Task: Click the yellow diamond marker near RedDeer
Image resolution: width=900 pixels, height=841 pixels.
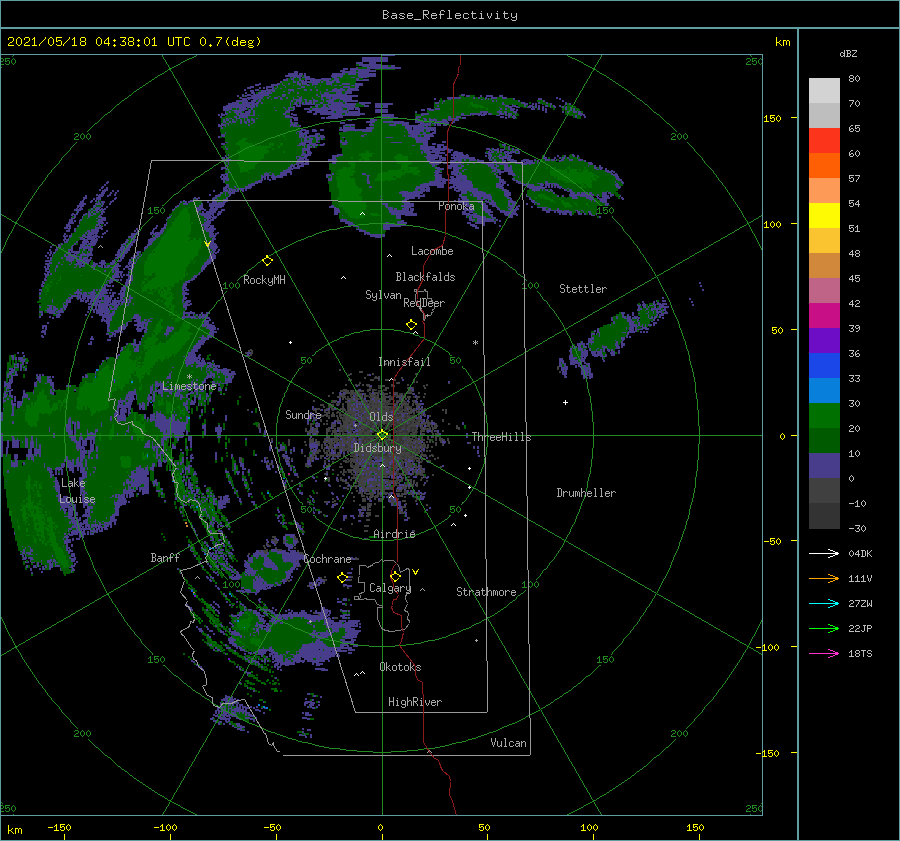Action: 411,325
